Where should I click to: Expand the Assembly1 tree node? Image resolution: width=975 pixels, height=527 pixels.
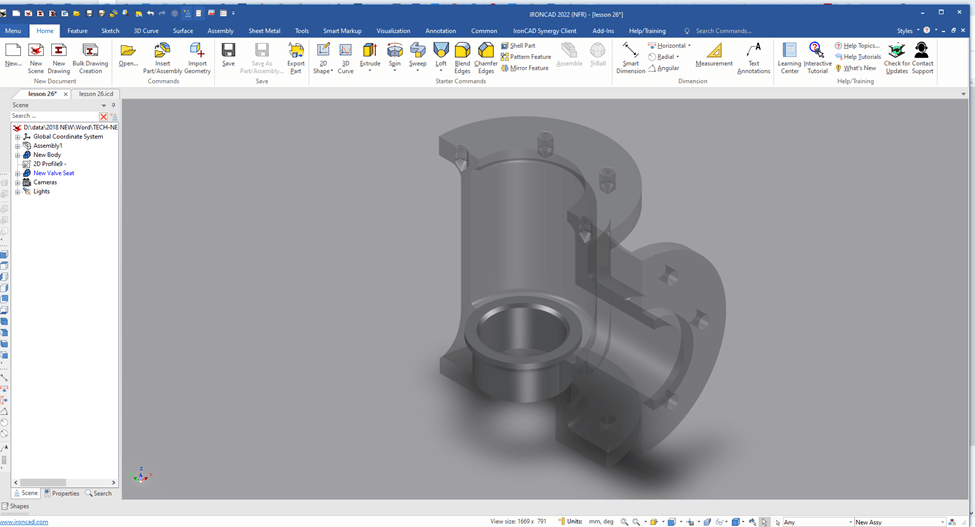(17, 146)
